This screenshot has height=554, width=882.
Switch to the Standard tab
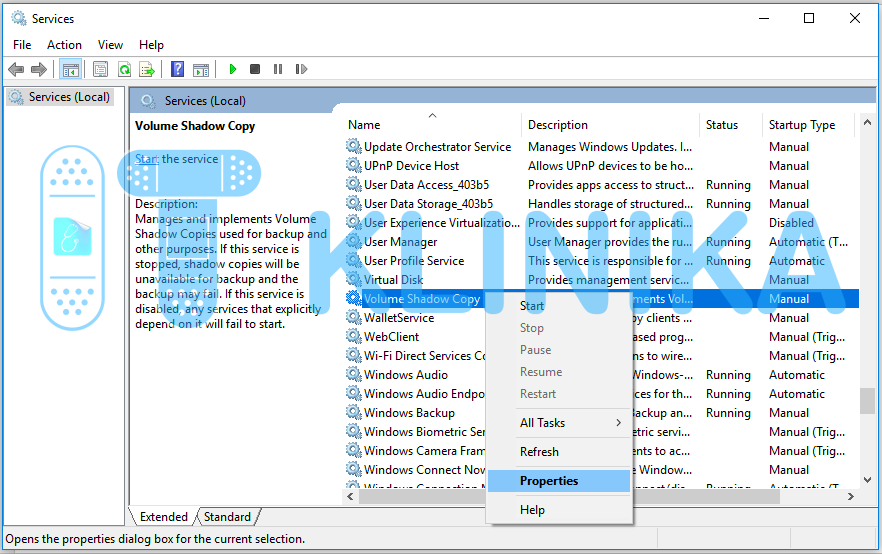227,517
